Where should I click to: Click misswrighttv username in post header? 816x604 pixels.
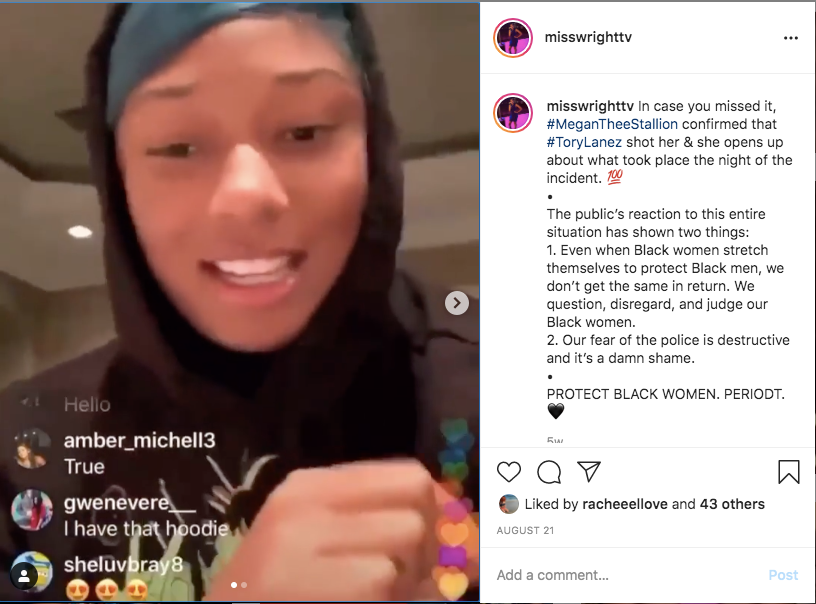pyautogui.click(x=588, y=37)
